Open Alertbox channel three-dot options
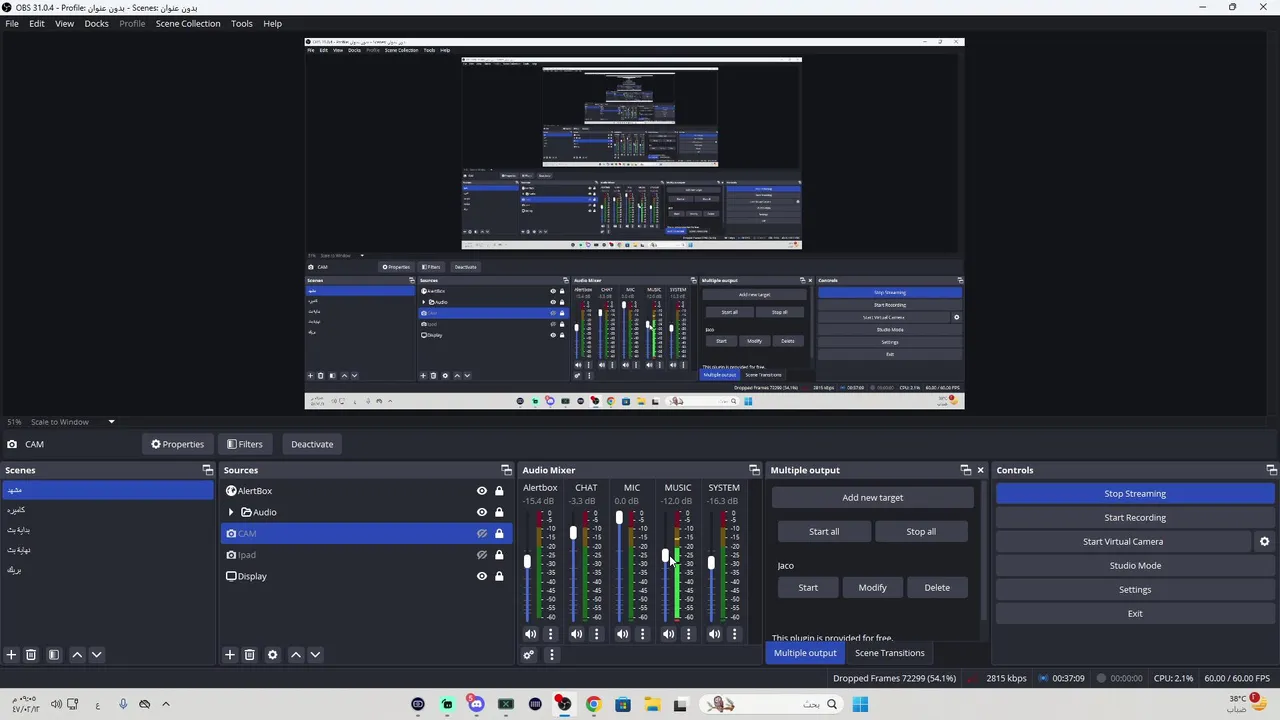Screen dimensions: 1280x720 (x=550, y=634)
